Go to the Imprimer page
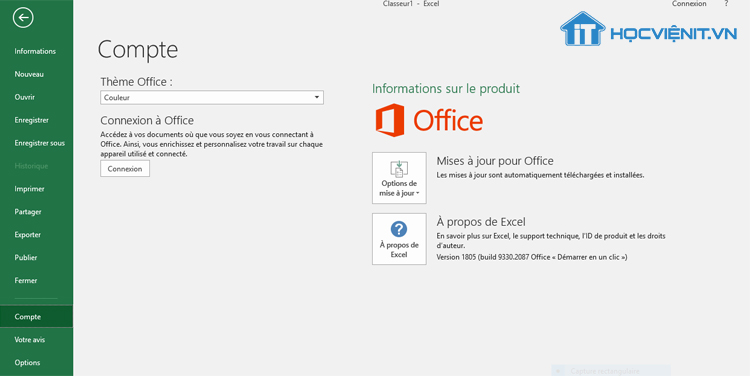750x376 pixels. pos(30,189)
